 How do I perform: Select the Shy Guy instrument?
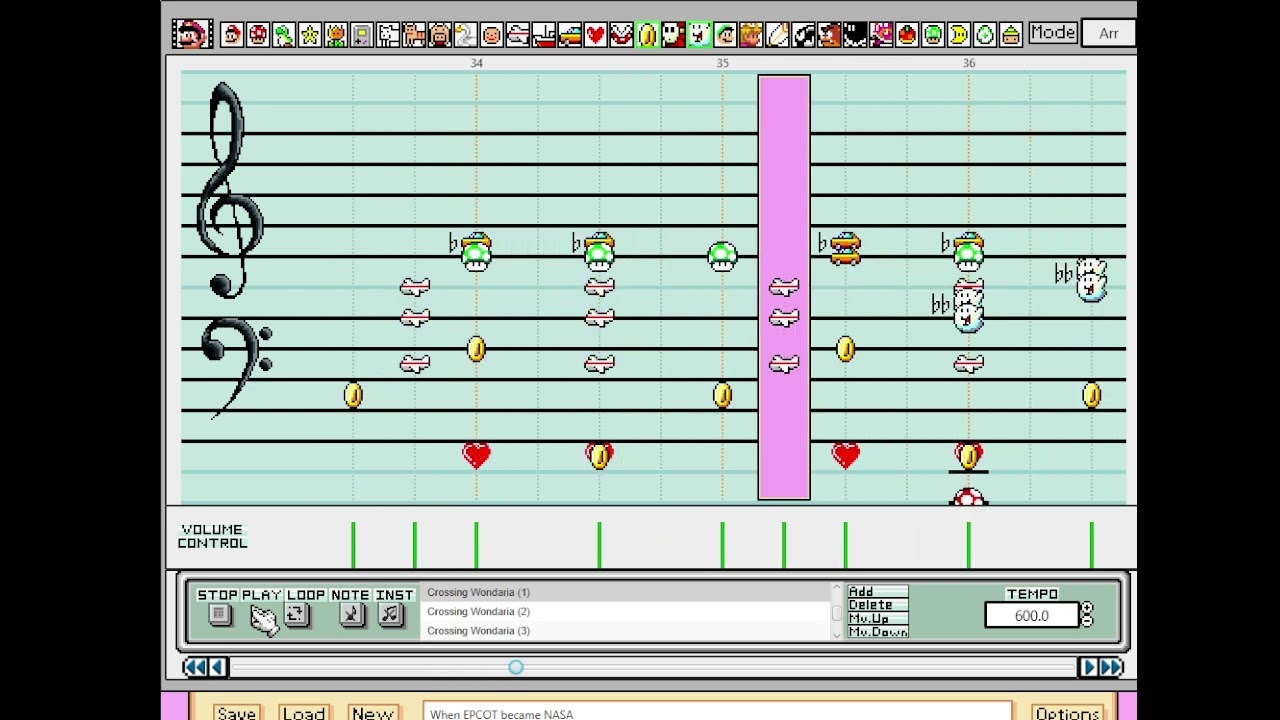point(674,35)
